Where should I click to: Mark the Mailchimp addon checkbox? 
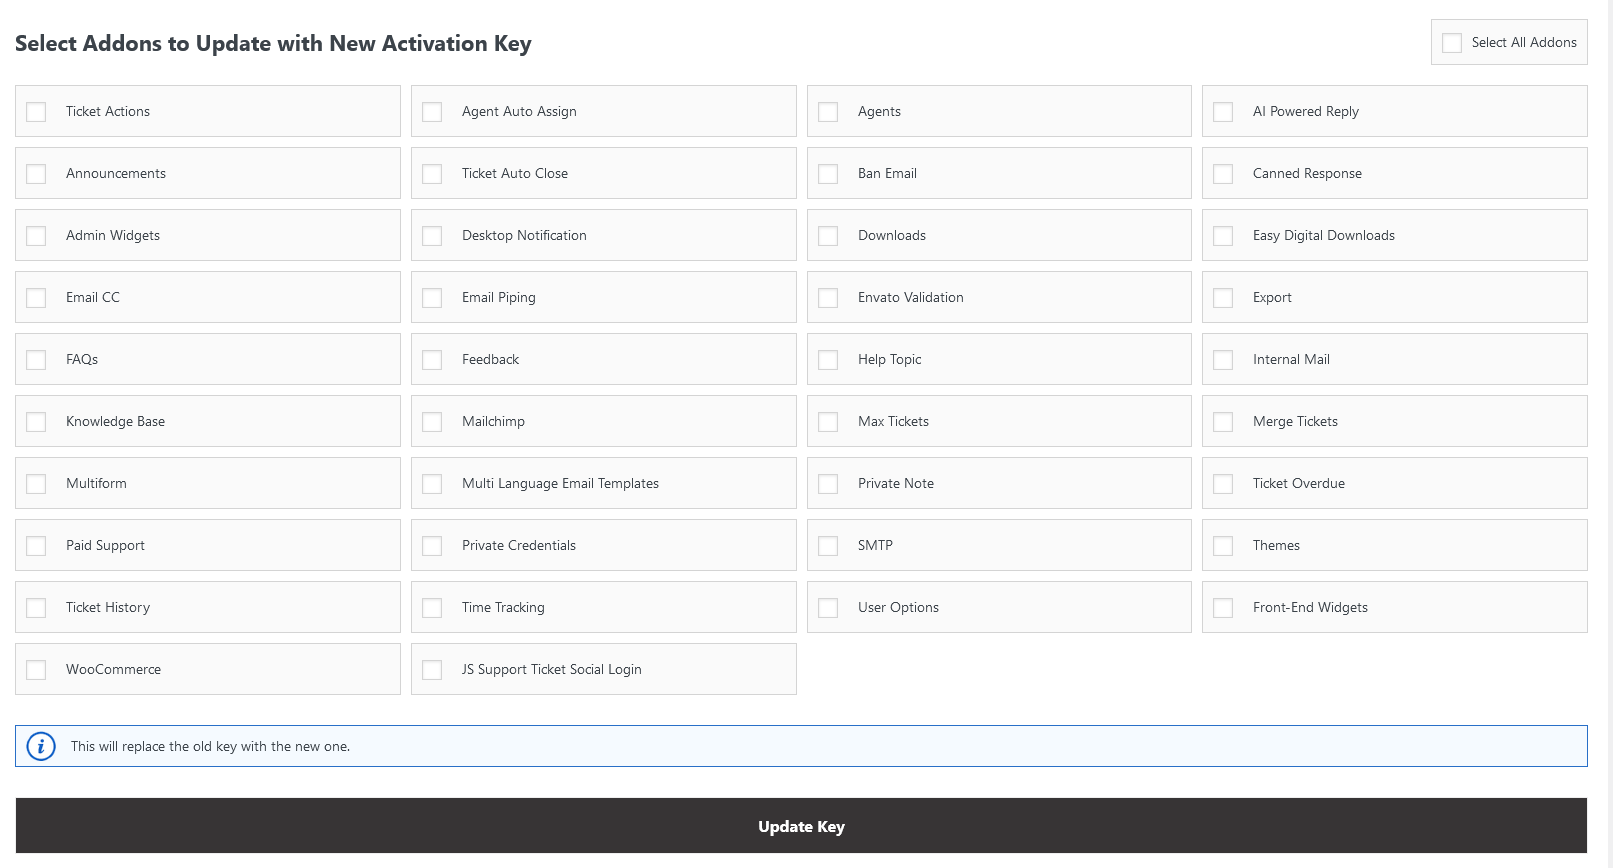pyautogui.click(x=432, y=422)
